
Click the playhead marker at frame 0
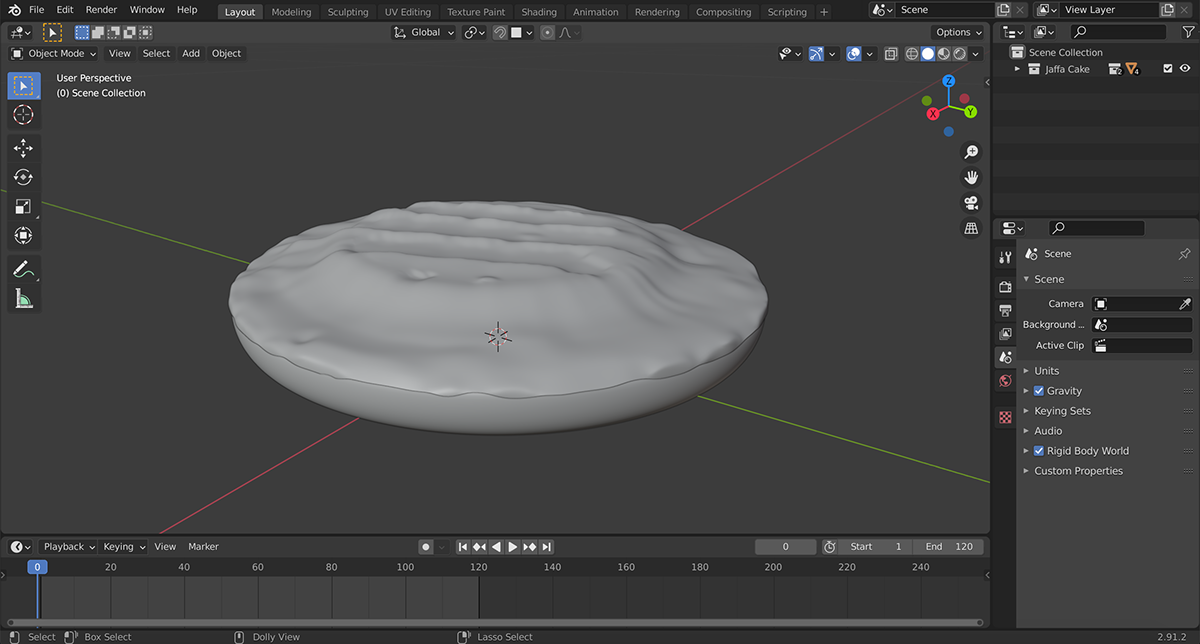click(x=37, y=567)
